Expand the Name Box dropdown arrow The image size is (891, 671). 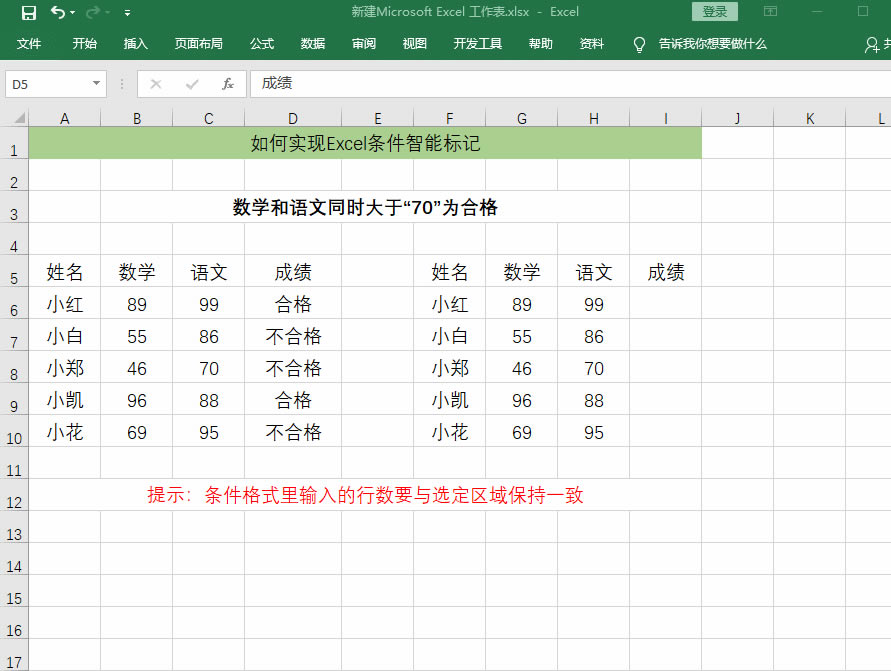pyautogui.click(x=96, y=84)
